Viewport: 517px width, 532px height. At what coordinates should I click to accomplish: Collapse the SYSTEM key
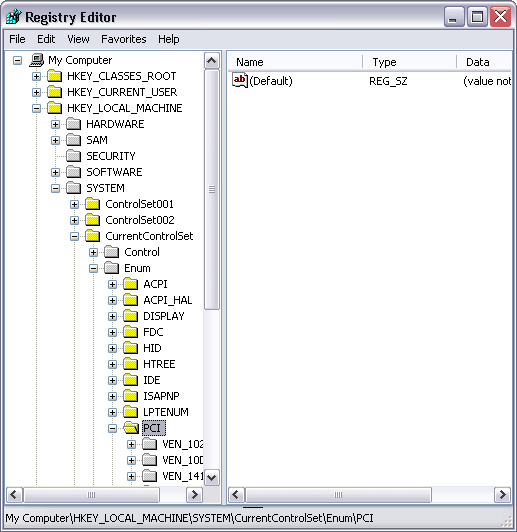pos(55,188)
